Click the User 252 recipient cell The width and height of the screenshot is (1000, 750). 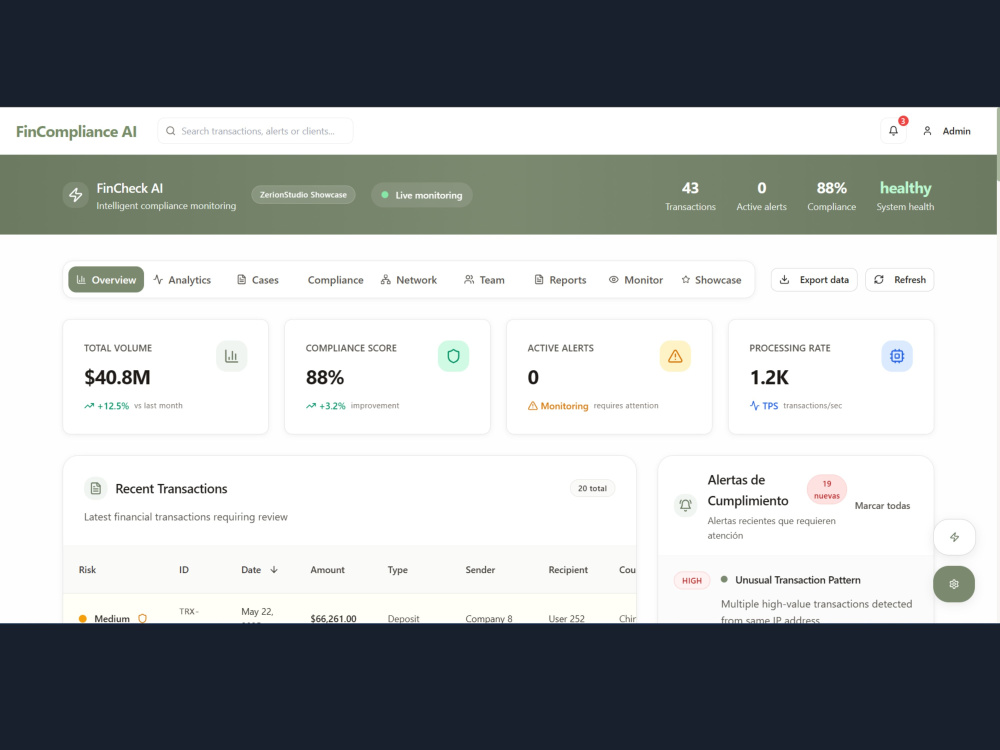[566, 618]
